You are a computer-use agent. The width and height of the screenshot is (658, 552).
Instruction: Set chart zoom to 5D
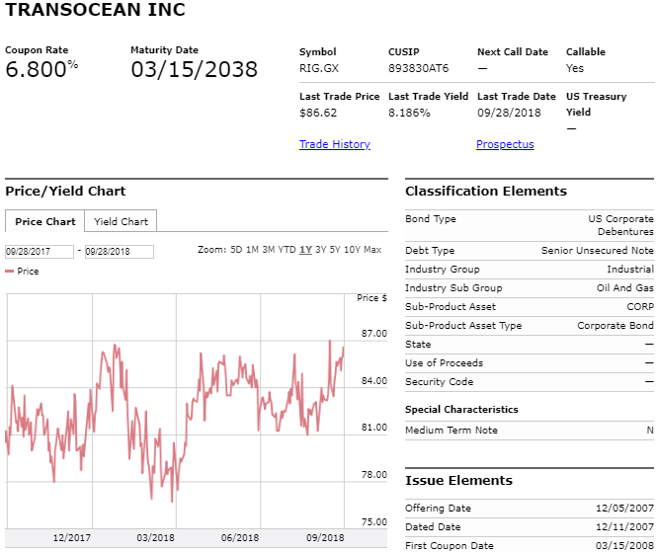236,250
